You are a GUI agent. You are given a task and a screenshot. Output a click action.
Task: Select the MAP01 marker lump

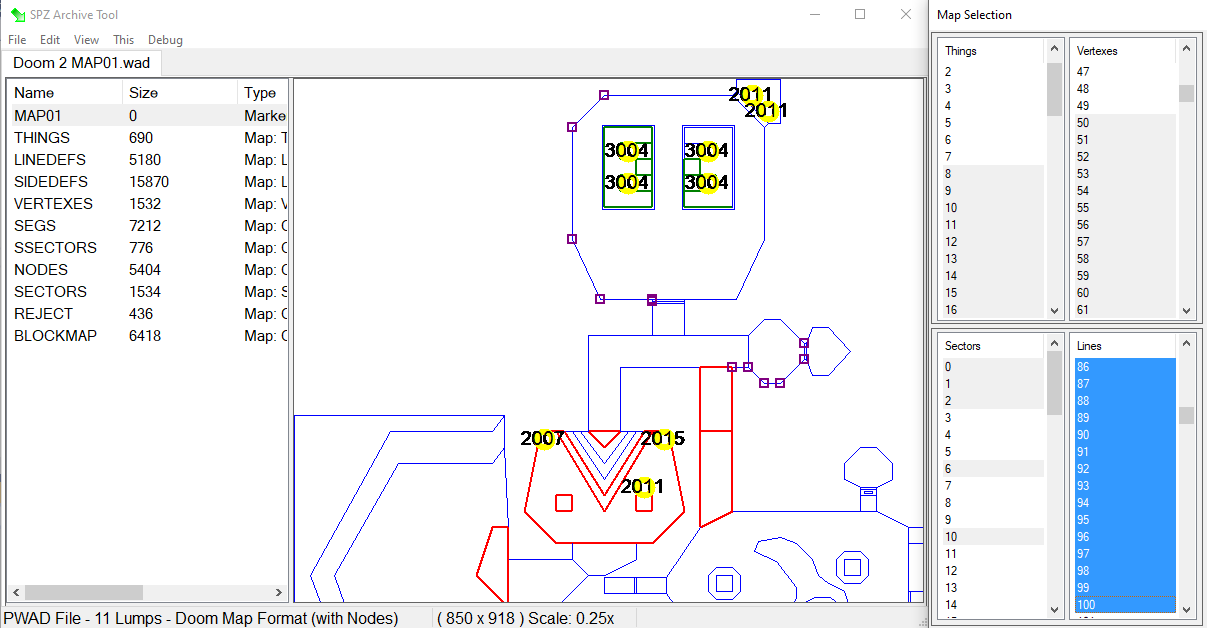tap(148, 116)
